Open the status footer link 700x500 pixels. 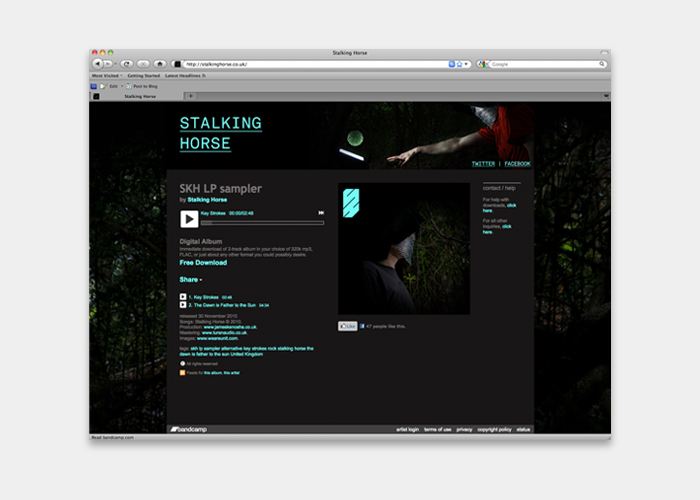[x=523, y=429]
